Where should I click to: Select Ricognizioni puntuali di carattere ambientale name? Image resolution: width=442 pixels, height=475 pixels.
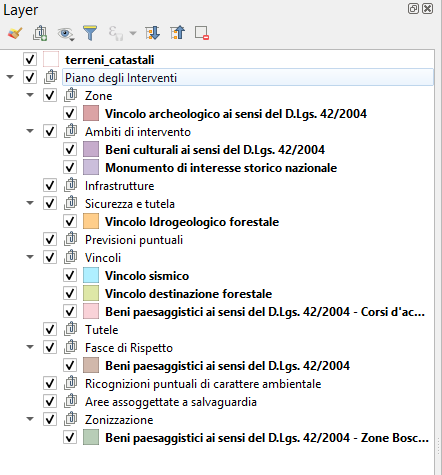[203, 384]
